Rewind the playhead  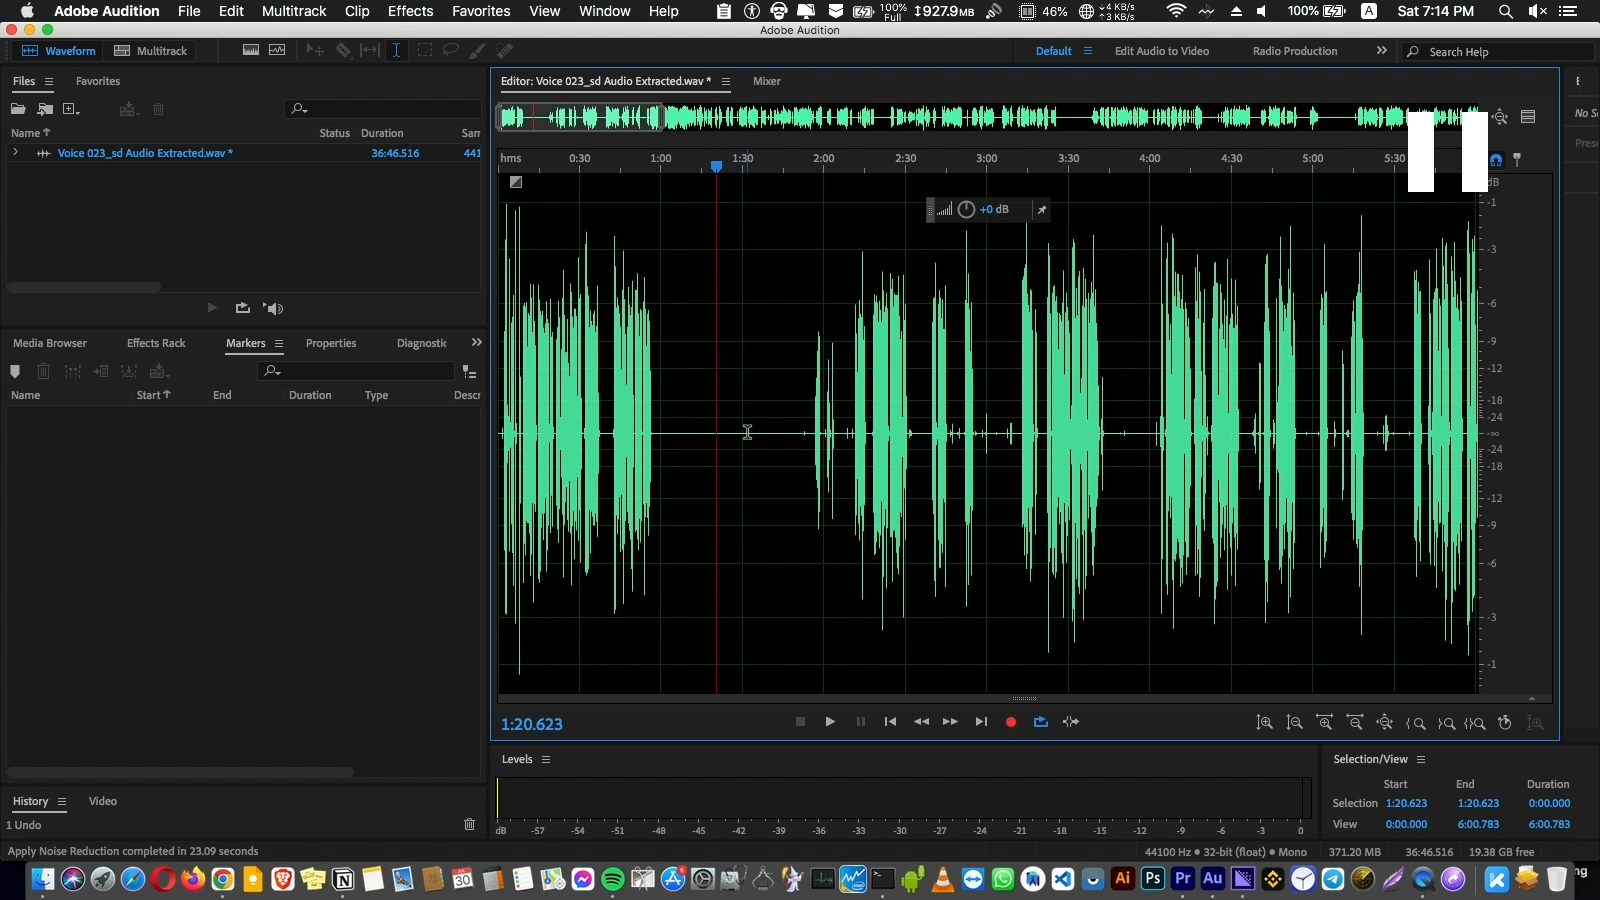[921, 722]
